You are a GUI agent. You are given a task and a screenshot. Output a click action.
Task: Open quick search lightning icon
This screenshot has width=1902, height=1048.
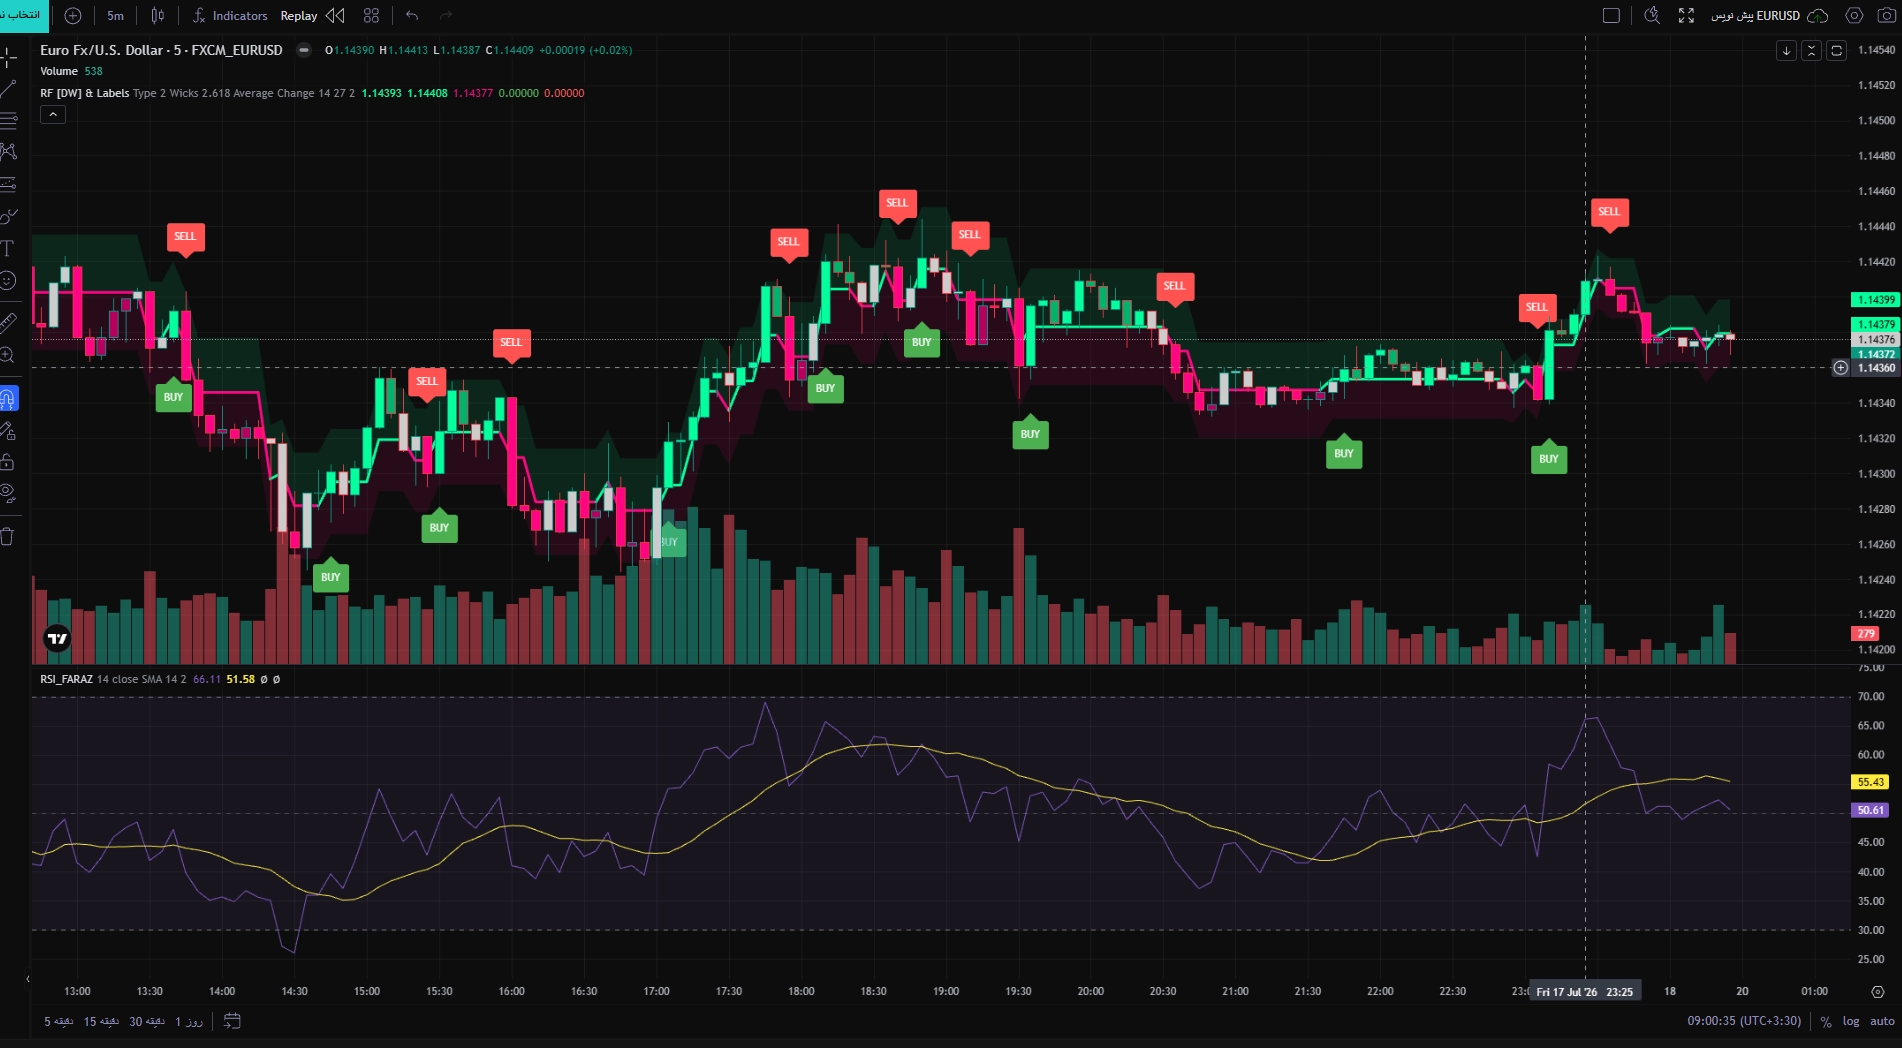[x=1652, y=15]
